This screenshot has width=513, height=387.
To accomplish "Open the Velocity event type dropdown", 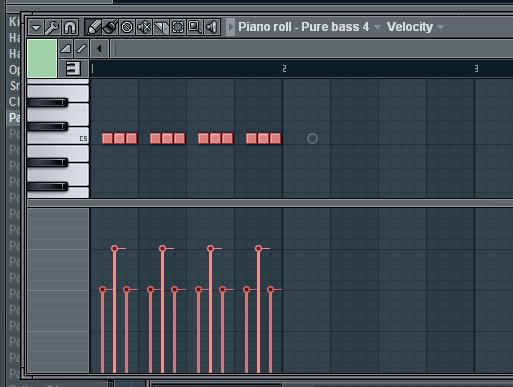I will click(x=441, y=27).
